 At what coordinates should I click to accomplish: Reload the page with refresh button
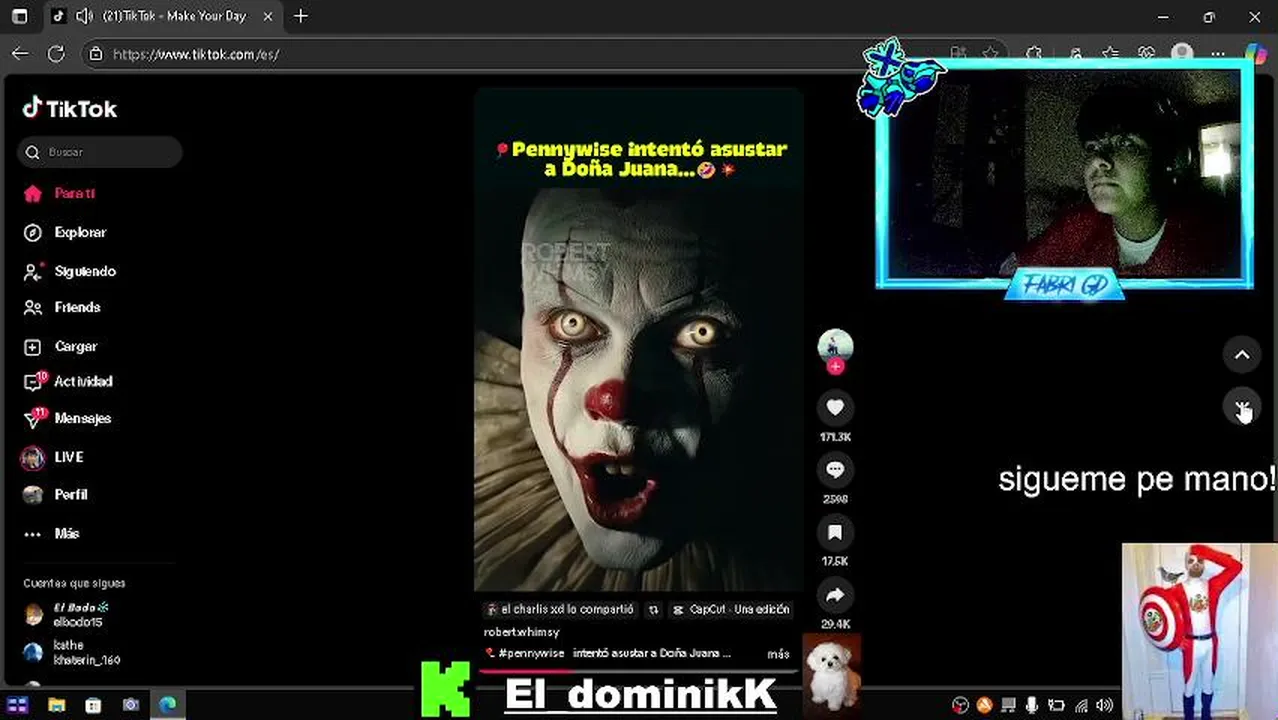[56, 54]
